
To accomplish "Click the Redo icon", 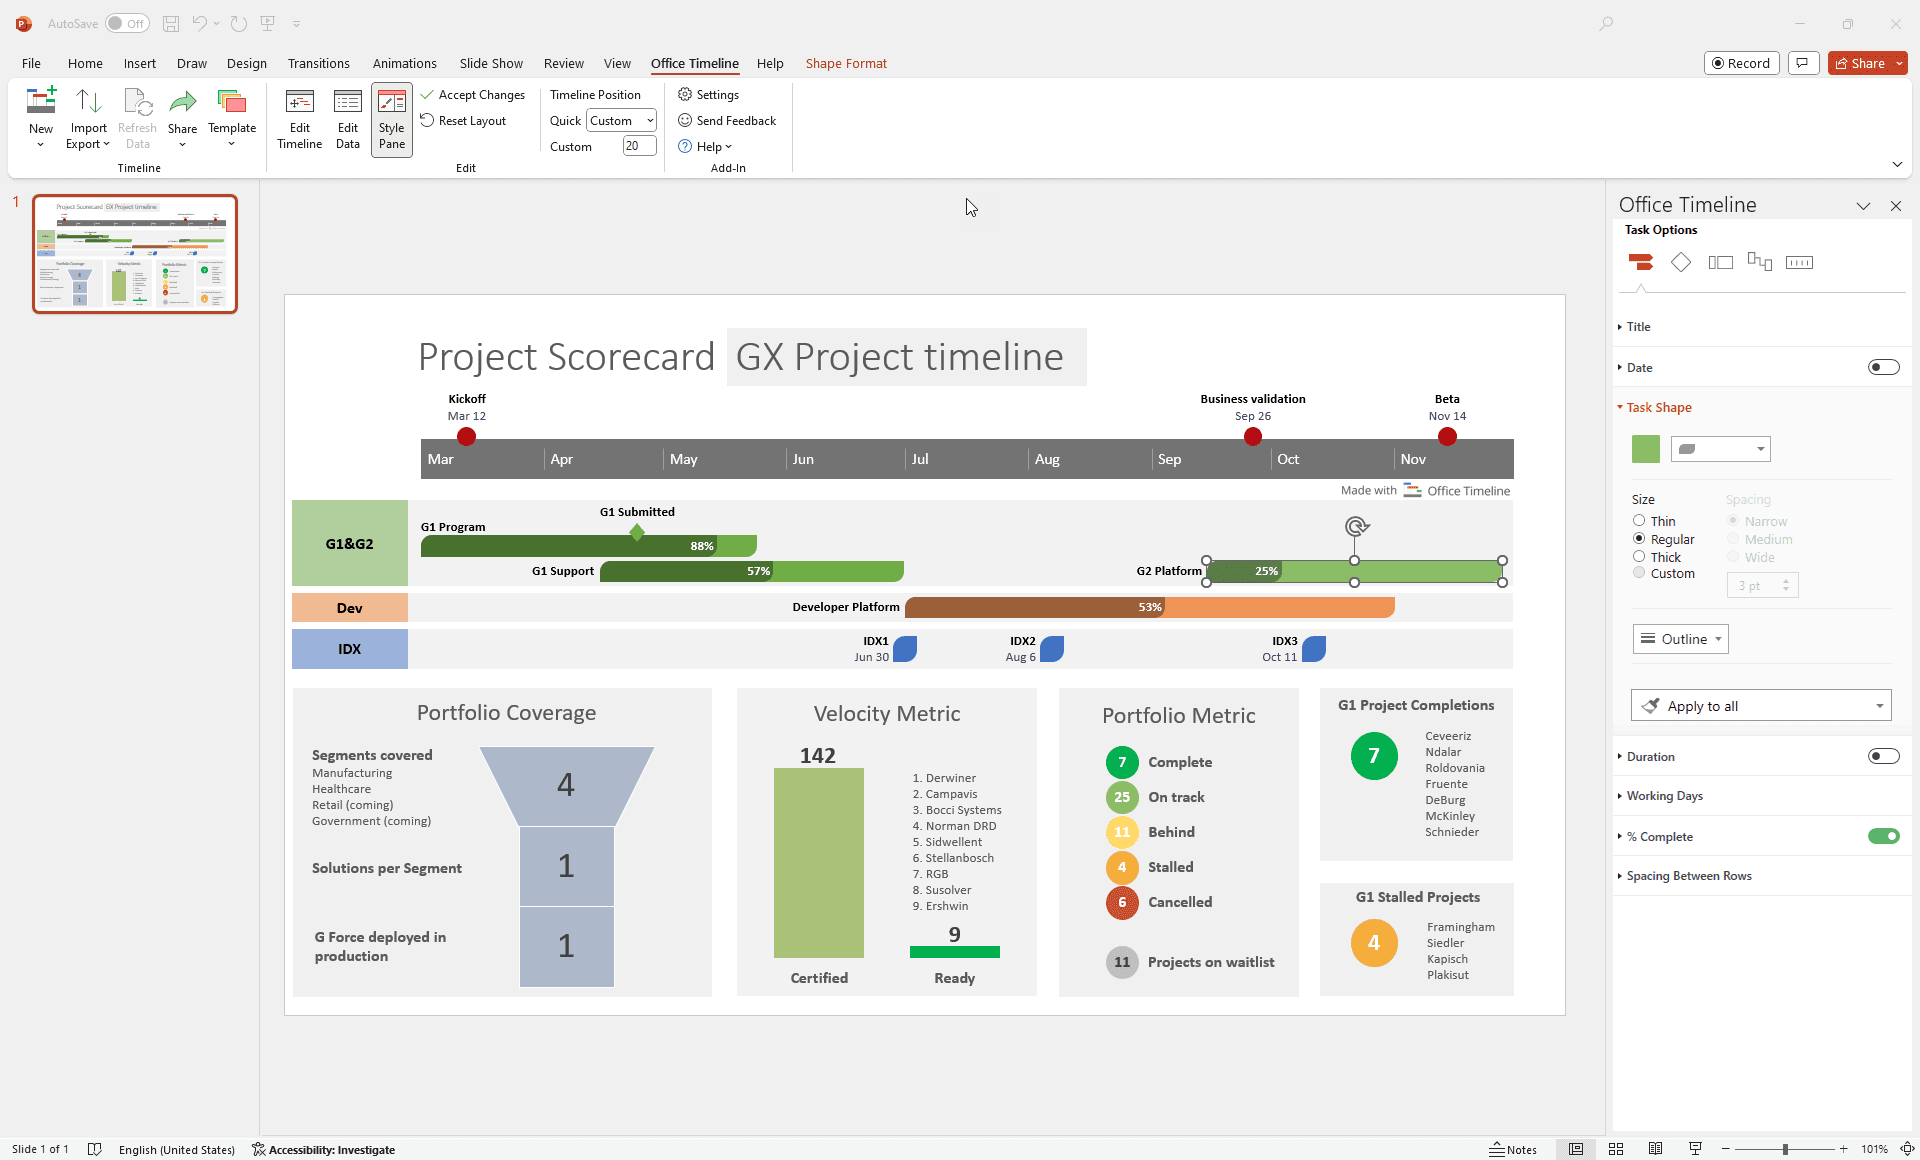I will (x=238, y=23).
